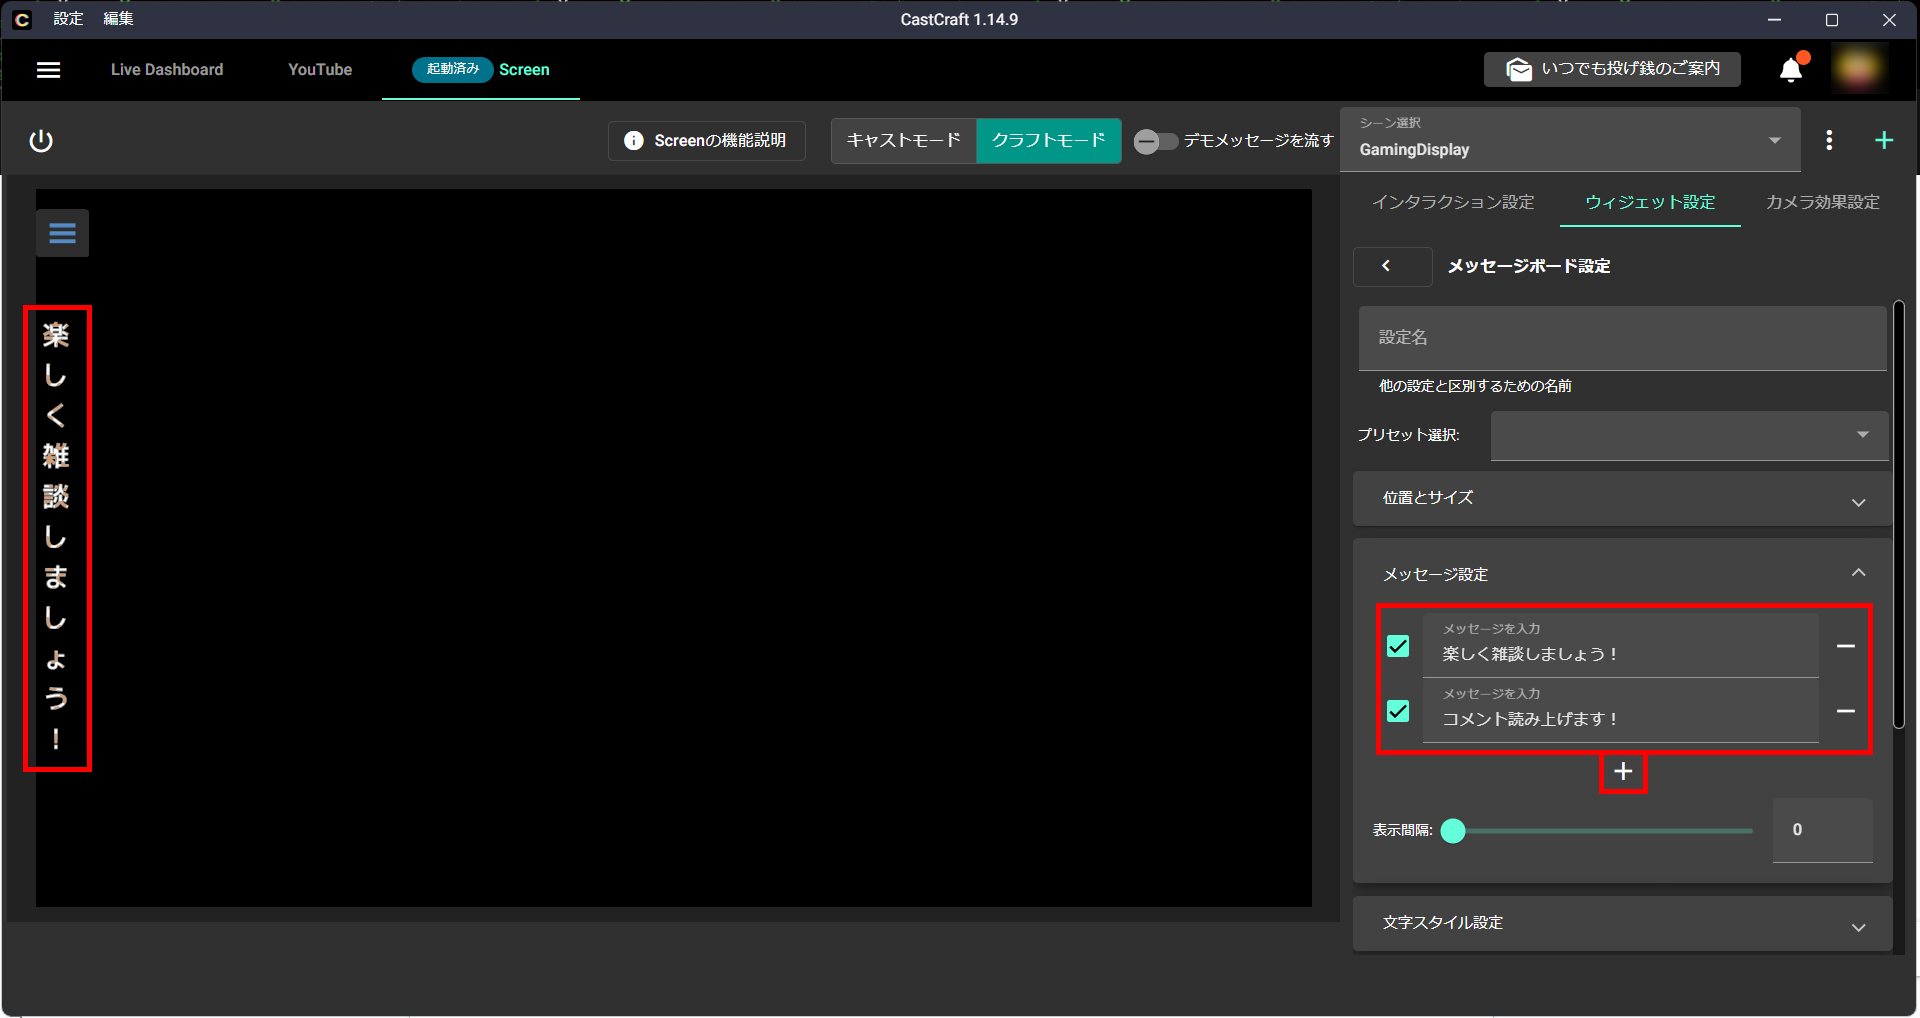Add a new scene with the green plus
1920x1018 pixels.
coord(1884,141)
